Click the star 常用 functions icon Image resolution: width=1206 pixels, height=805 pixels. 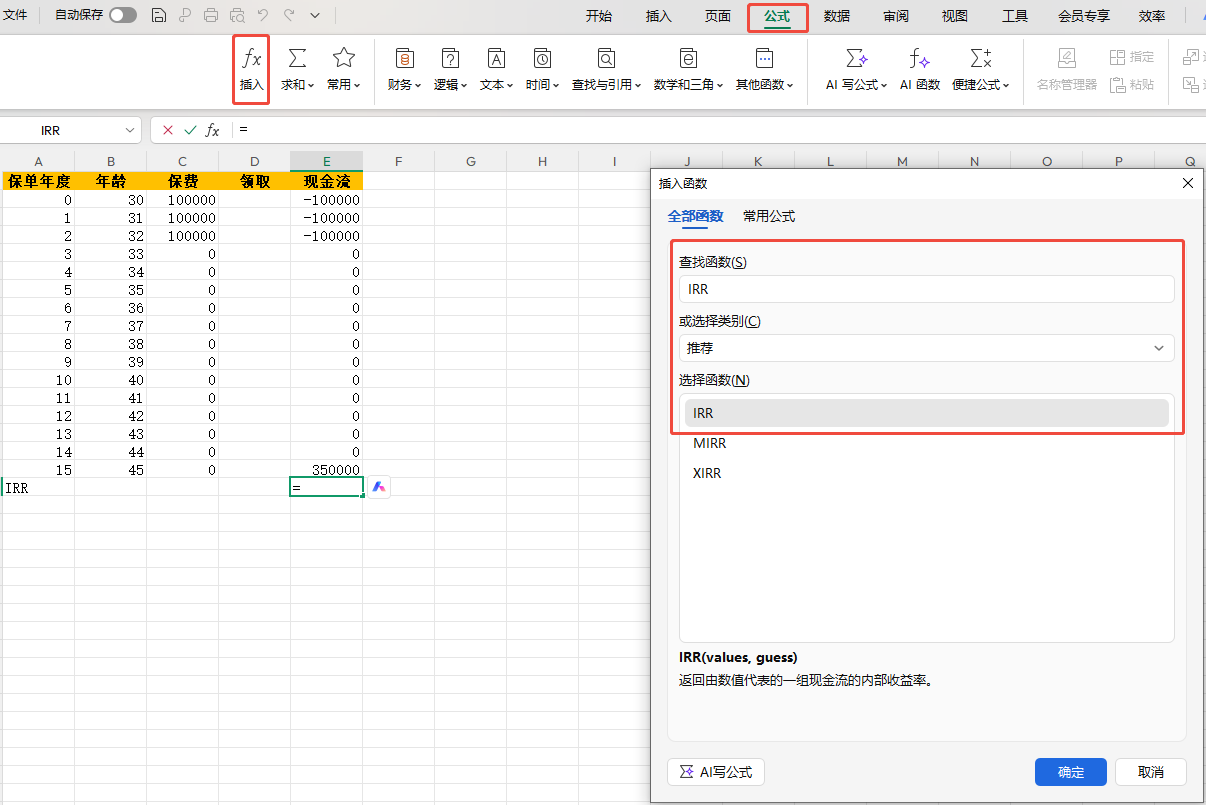pos(343,59)
